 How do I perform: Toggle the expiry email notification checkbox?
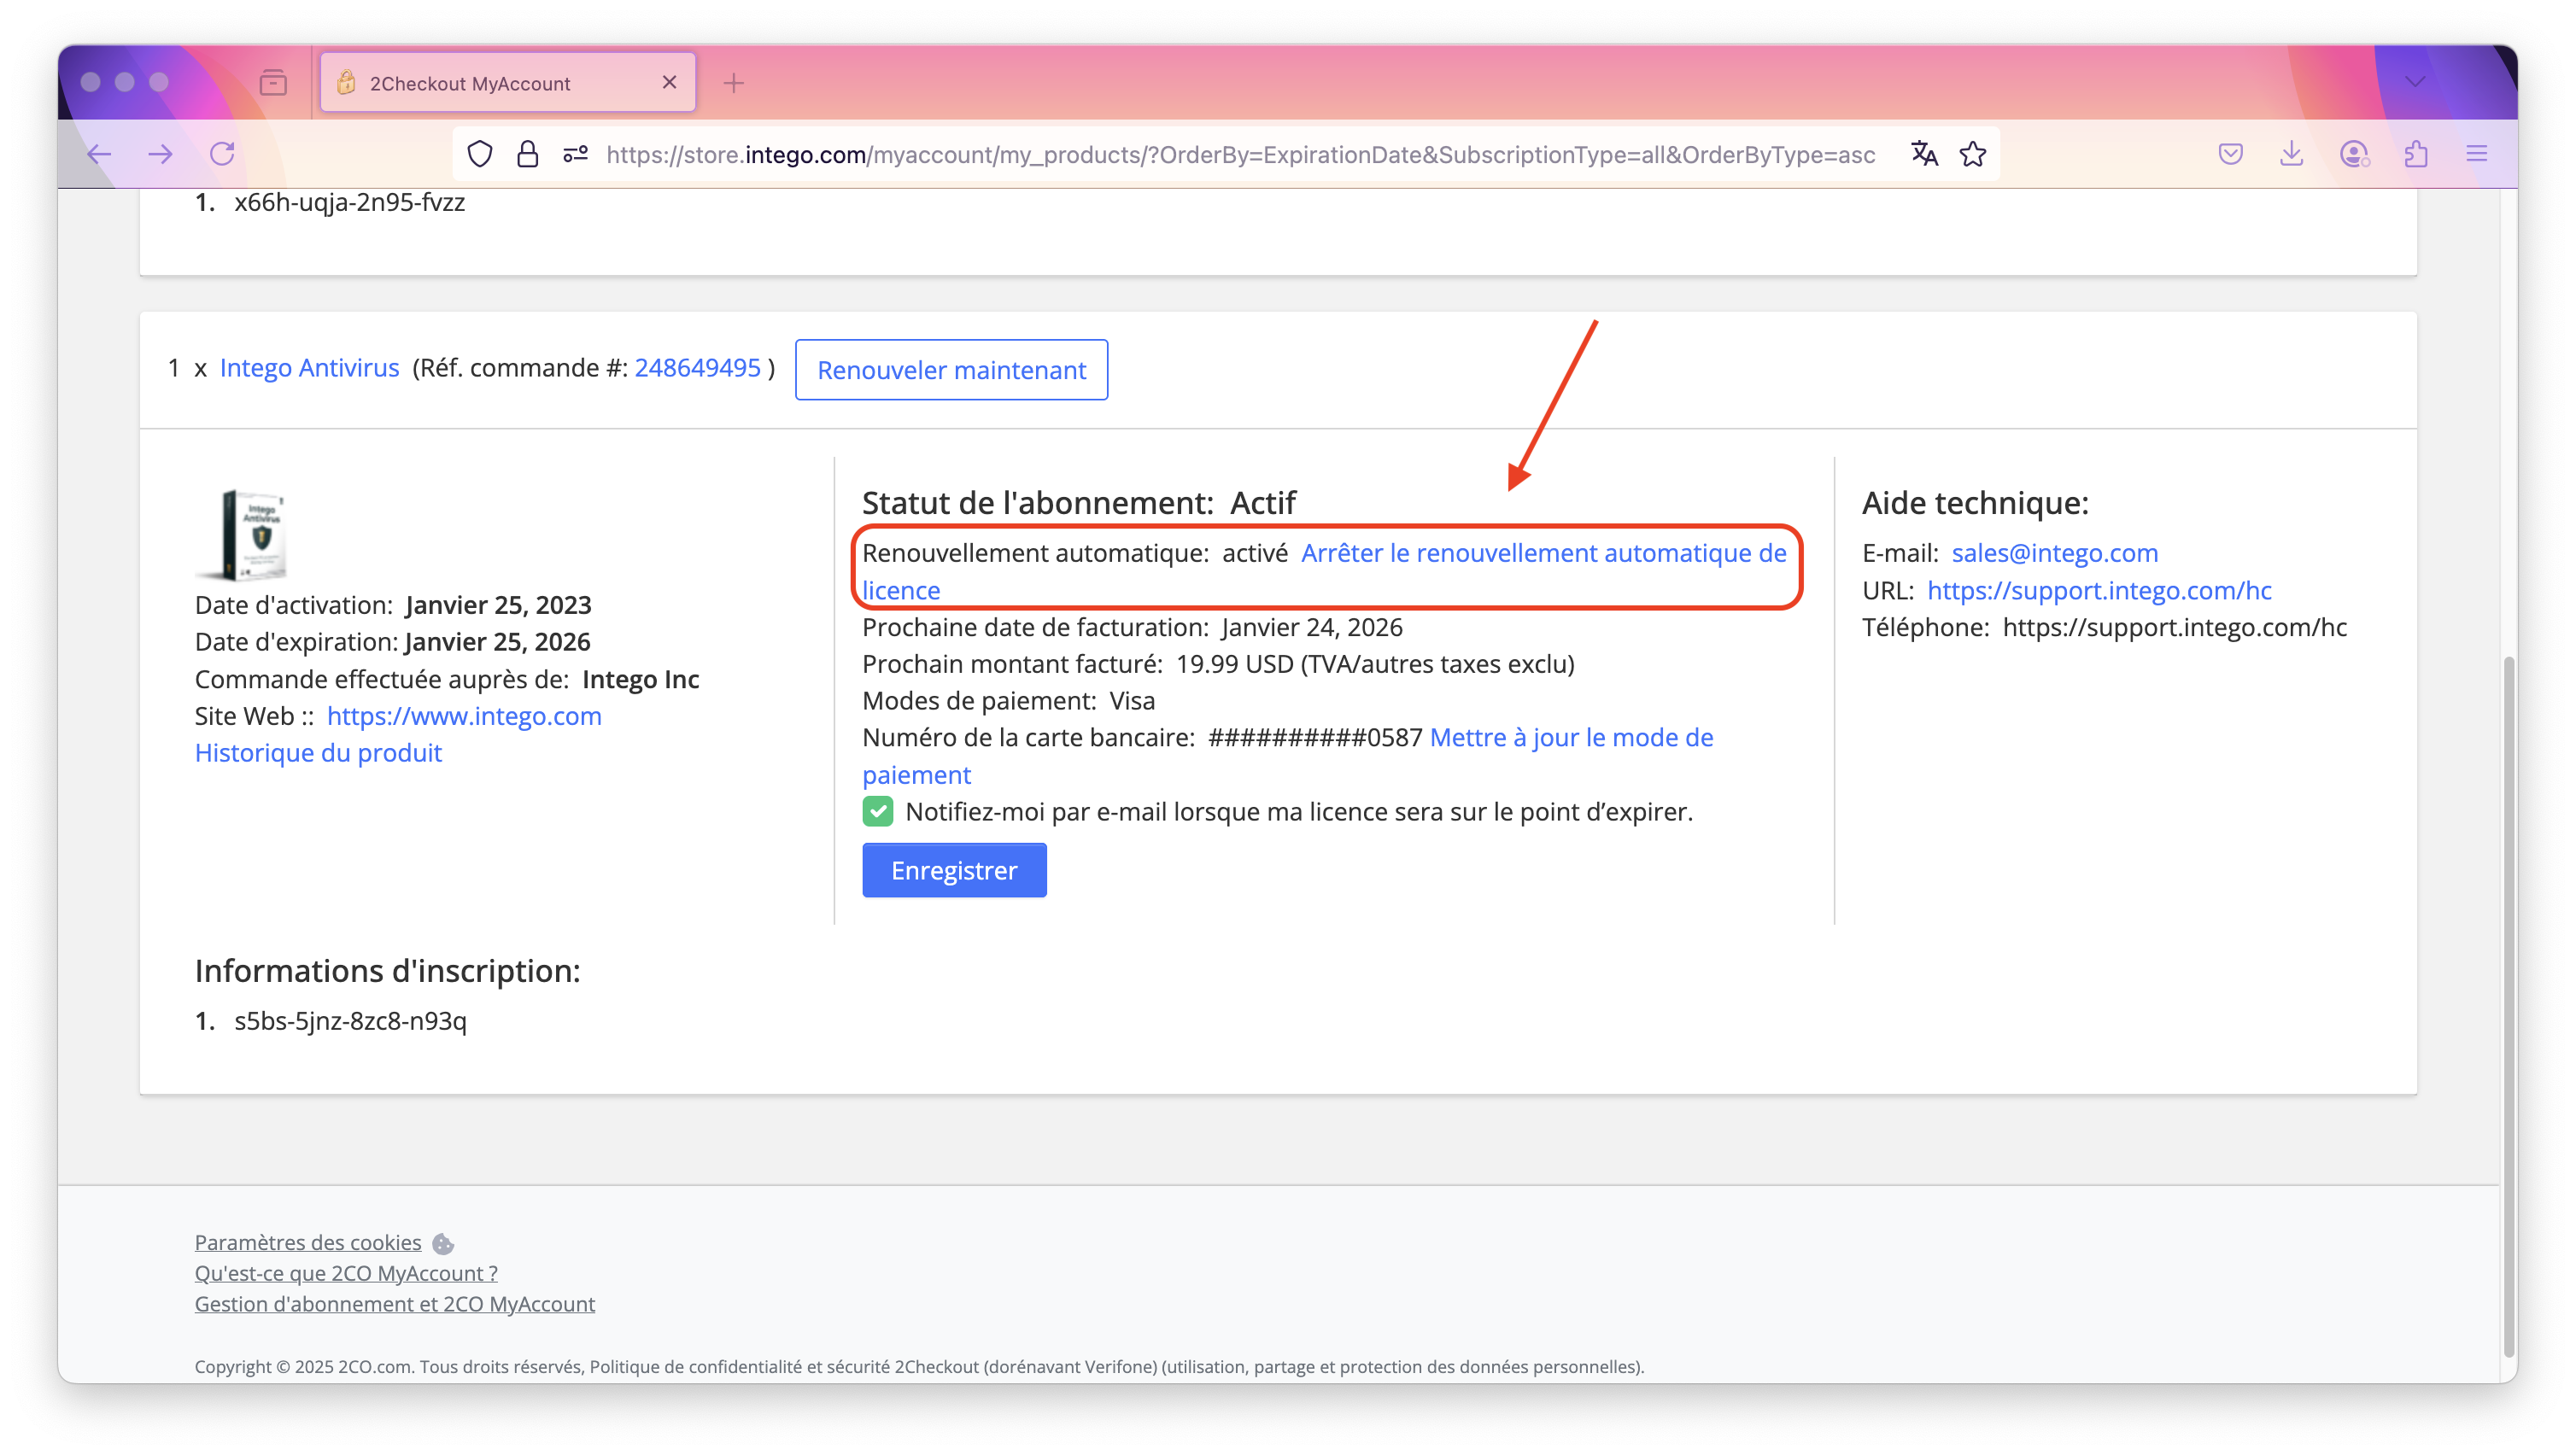tap(878, 811)
